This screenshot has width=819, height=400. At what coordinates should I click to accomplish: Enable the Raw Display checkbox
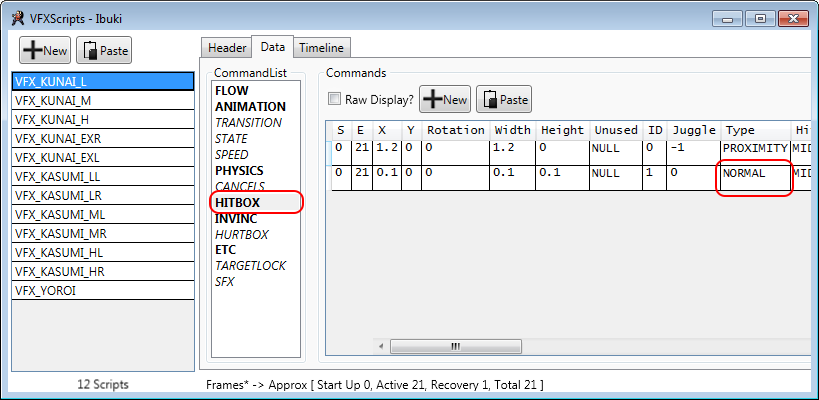335,100
